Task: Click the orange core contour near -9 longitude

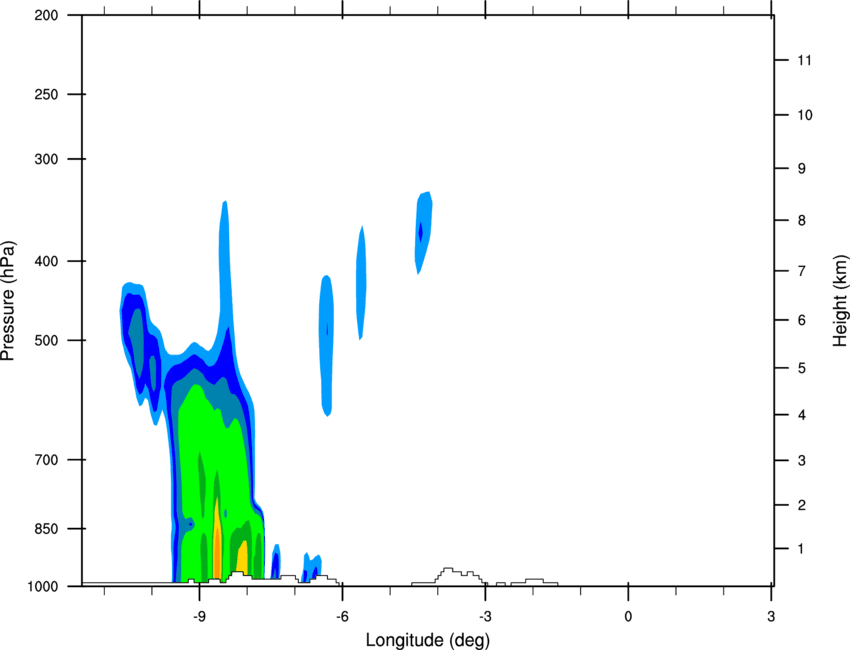Action: click(x=217, y=553)
